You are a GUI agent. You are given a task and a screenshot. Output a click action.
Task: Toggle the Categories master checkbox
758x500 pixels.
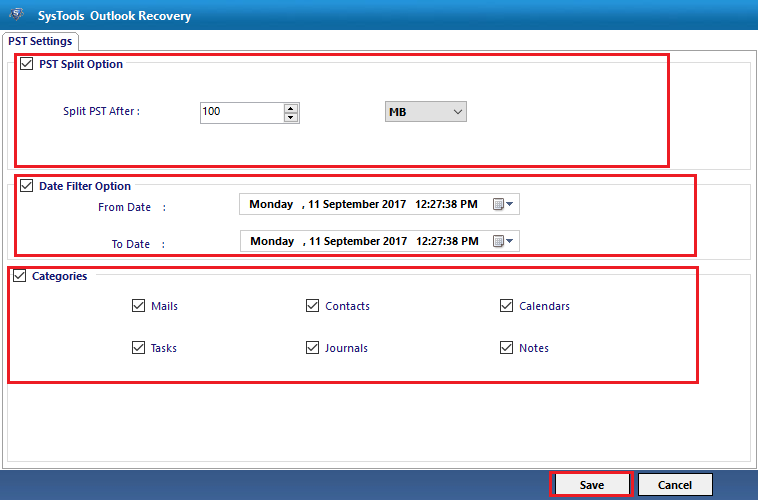(x=19, y=276)
